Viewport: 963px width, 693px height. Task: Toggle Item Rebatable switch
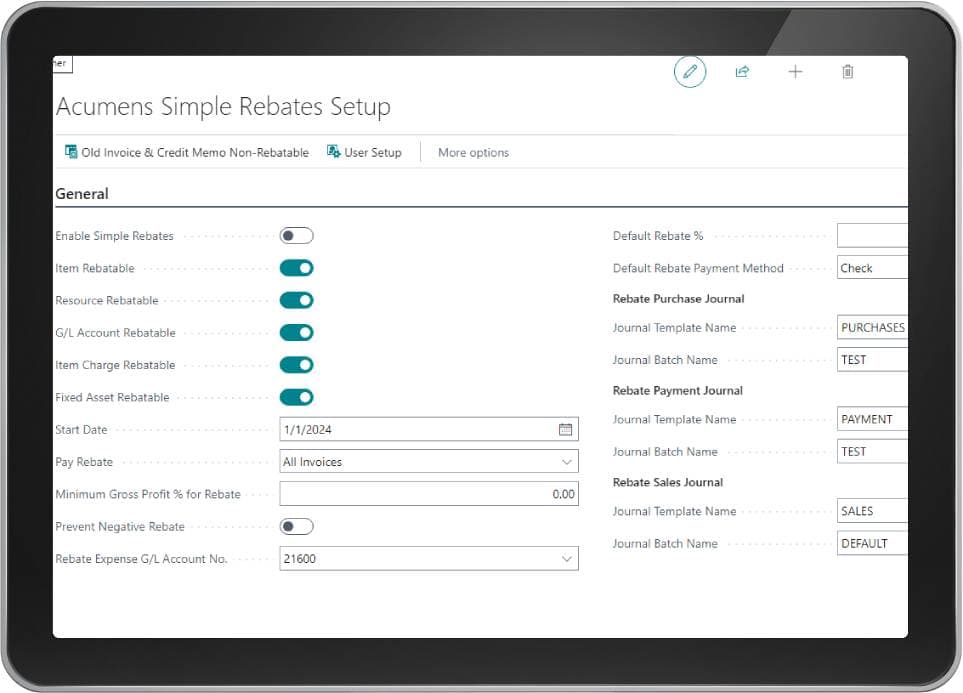coord(297,268)
